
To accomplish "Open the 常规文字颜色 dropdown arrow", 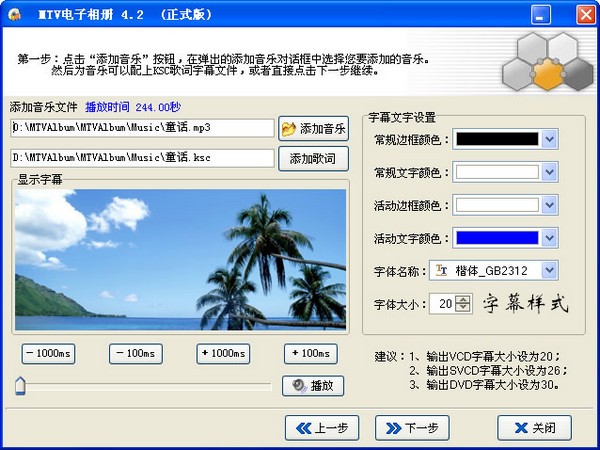I will [549, 172].
